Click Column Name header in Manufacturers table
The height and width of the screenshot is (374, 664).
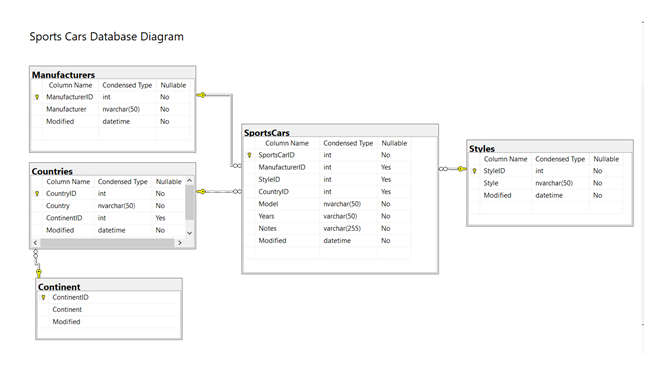pos(70,85)
